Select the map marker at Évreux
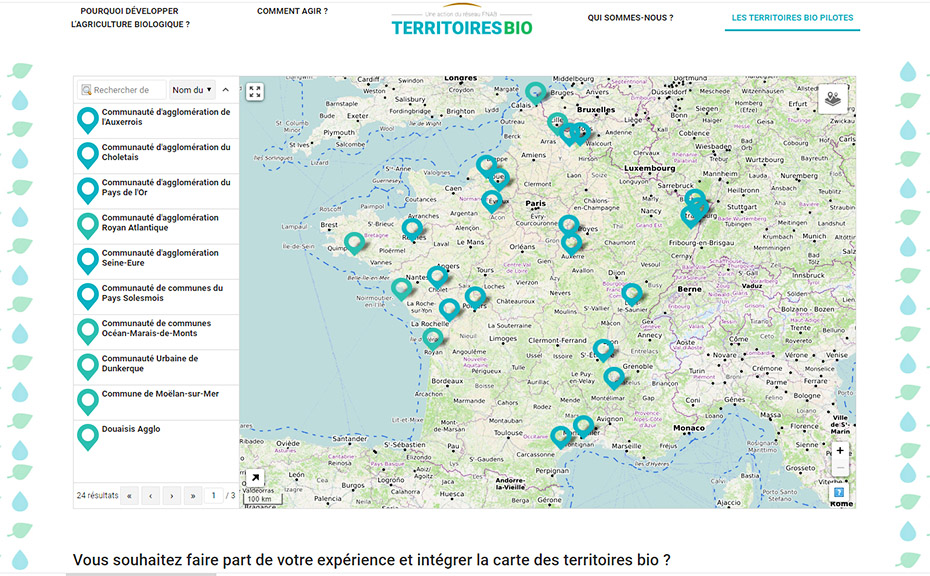 (492, 201)
